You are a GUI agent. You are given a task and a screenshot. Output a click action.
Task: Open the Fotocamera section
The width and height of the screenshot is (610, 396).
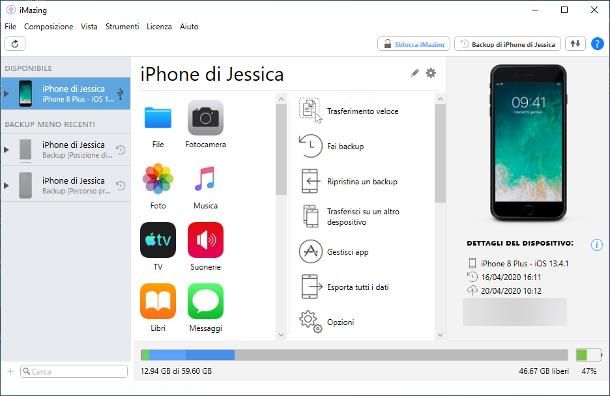tap(205, 117)
